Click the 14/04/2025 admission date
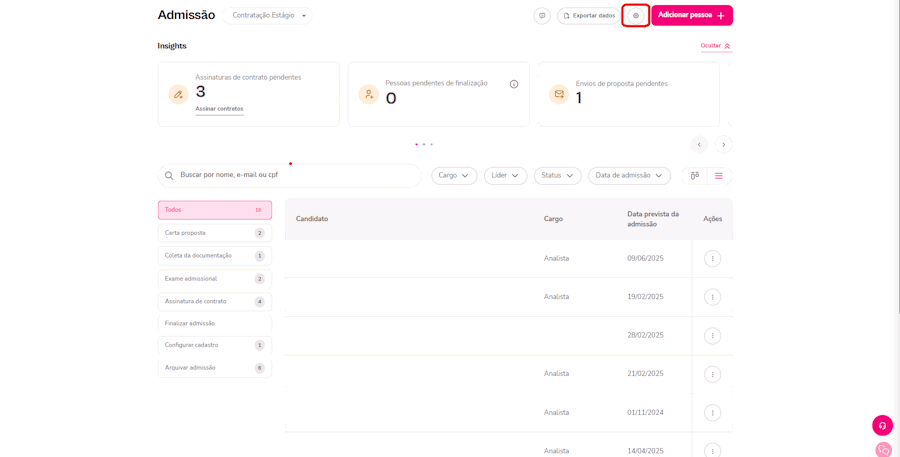Viewport: 900px width, 457px height. 645,451
